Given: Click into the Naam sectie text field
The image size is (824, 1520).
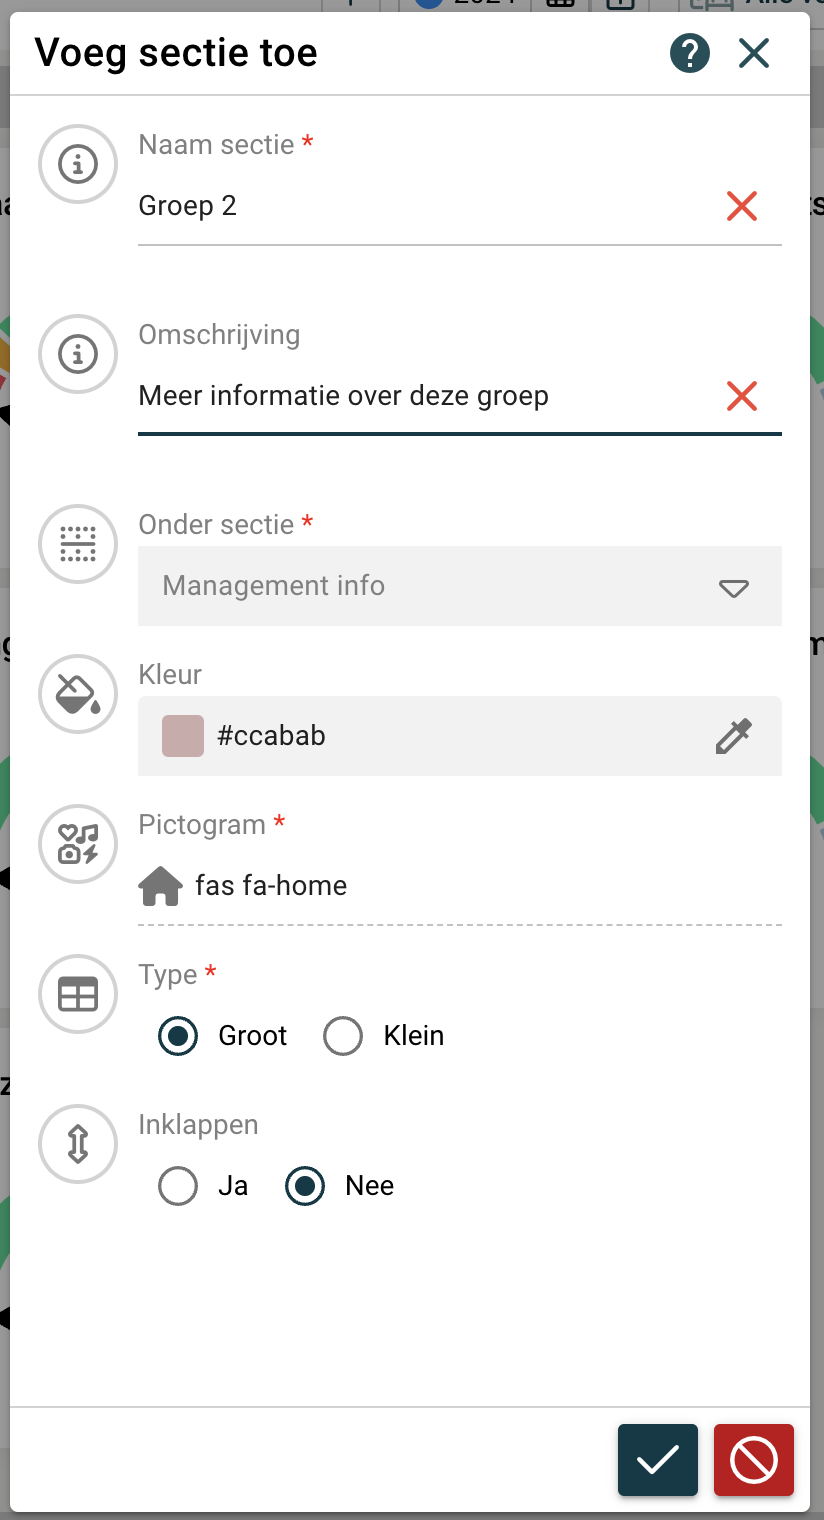Looking at the screenshot, I should [420, 206].
